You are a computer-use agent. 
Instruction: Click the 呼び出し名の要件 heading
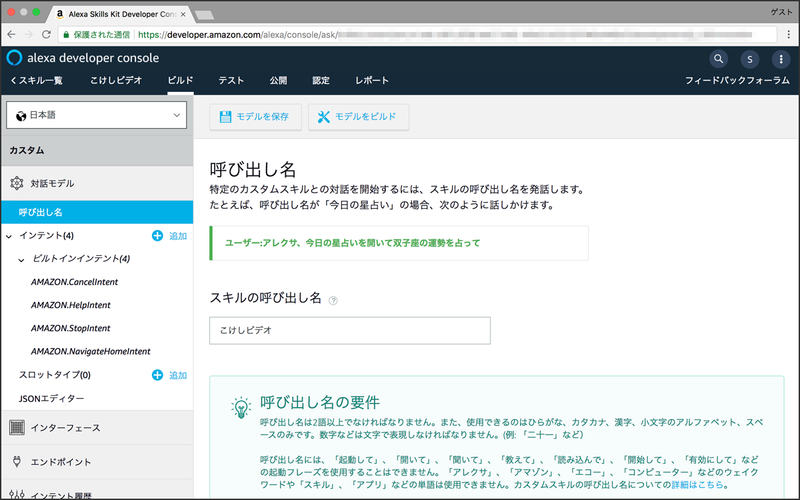[320, 403]
